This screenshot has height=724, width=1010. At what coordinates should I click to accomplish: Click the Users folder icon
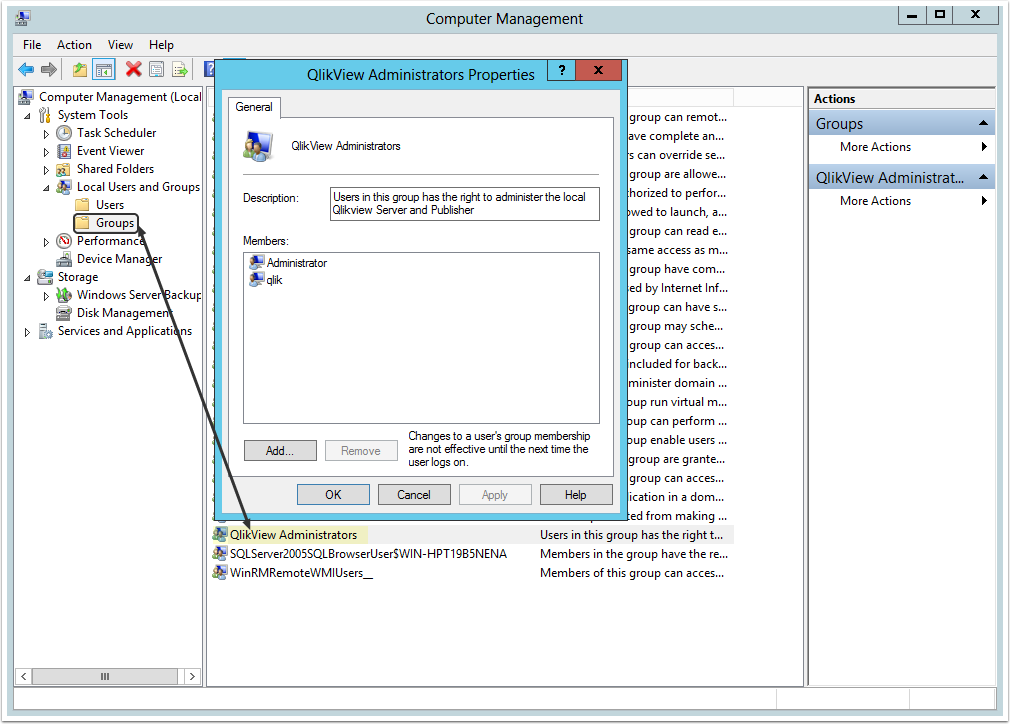click(x=82, y=205)
